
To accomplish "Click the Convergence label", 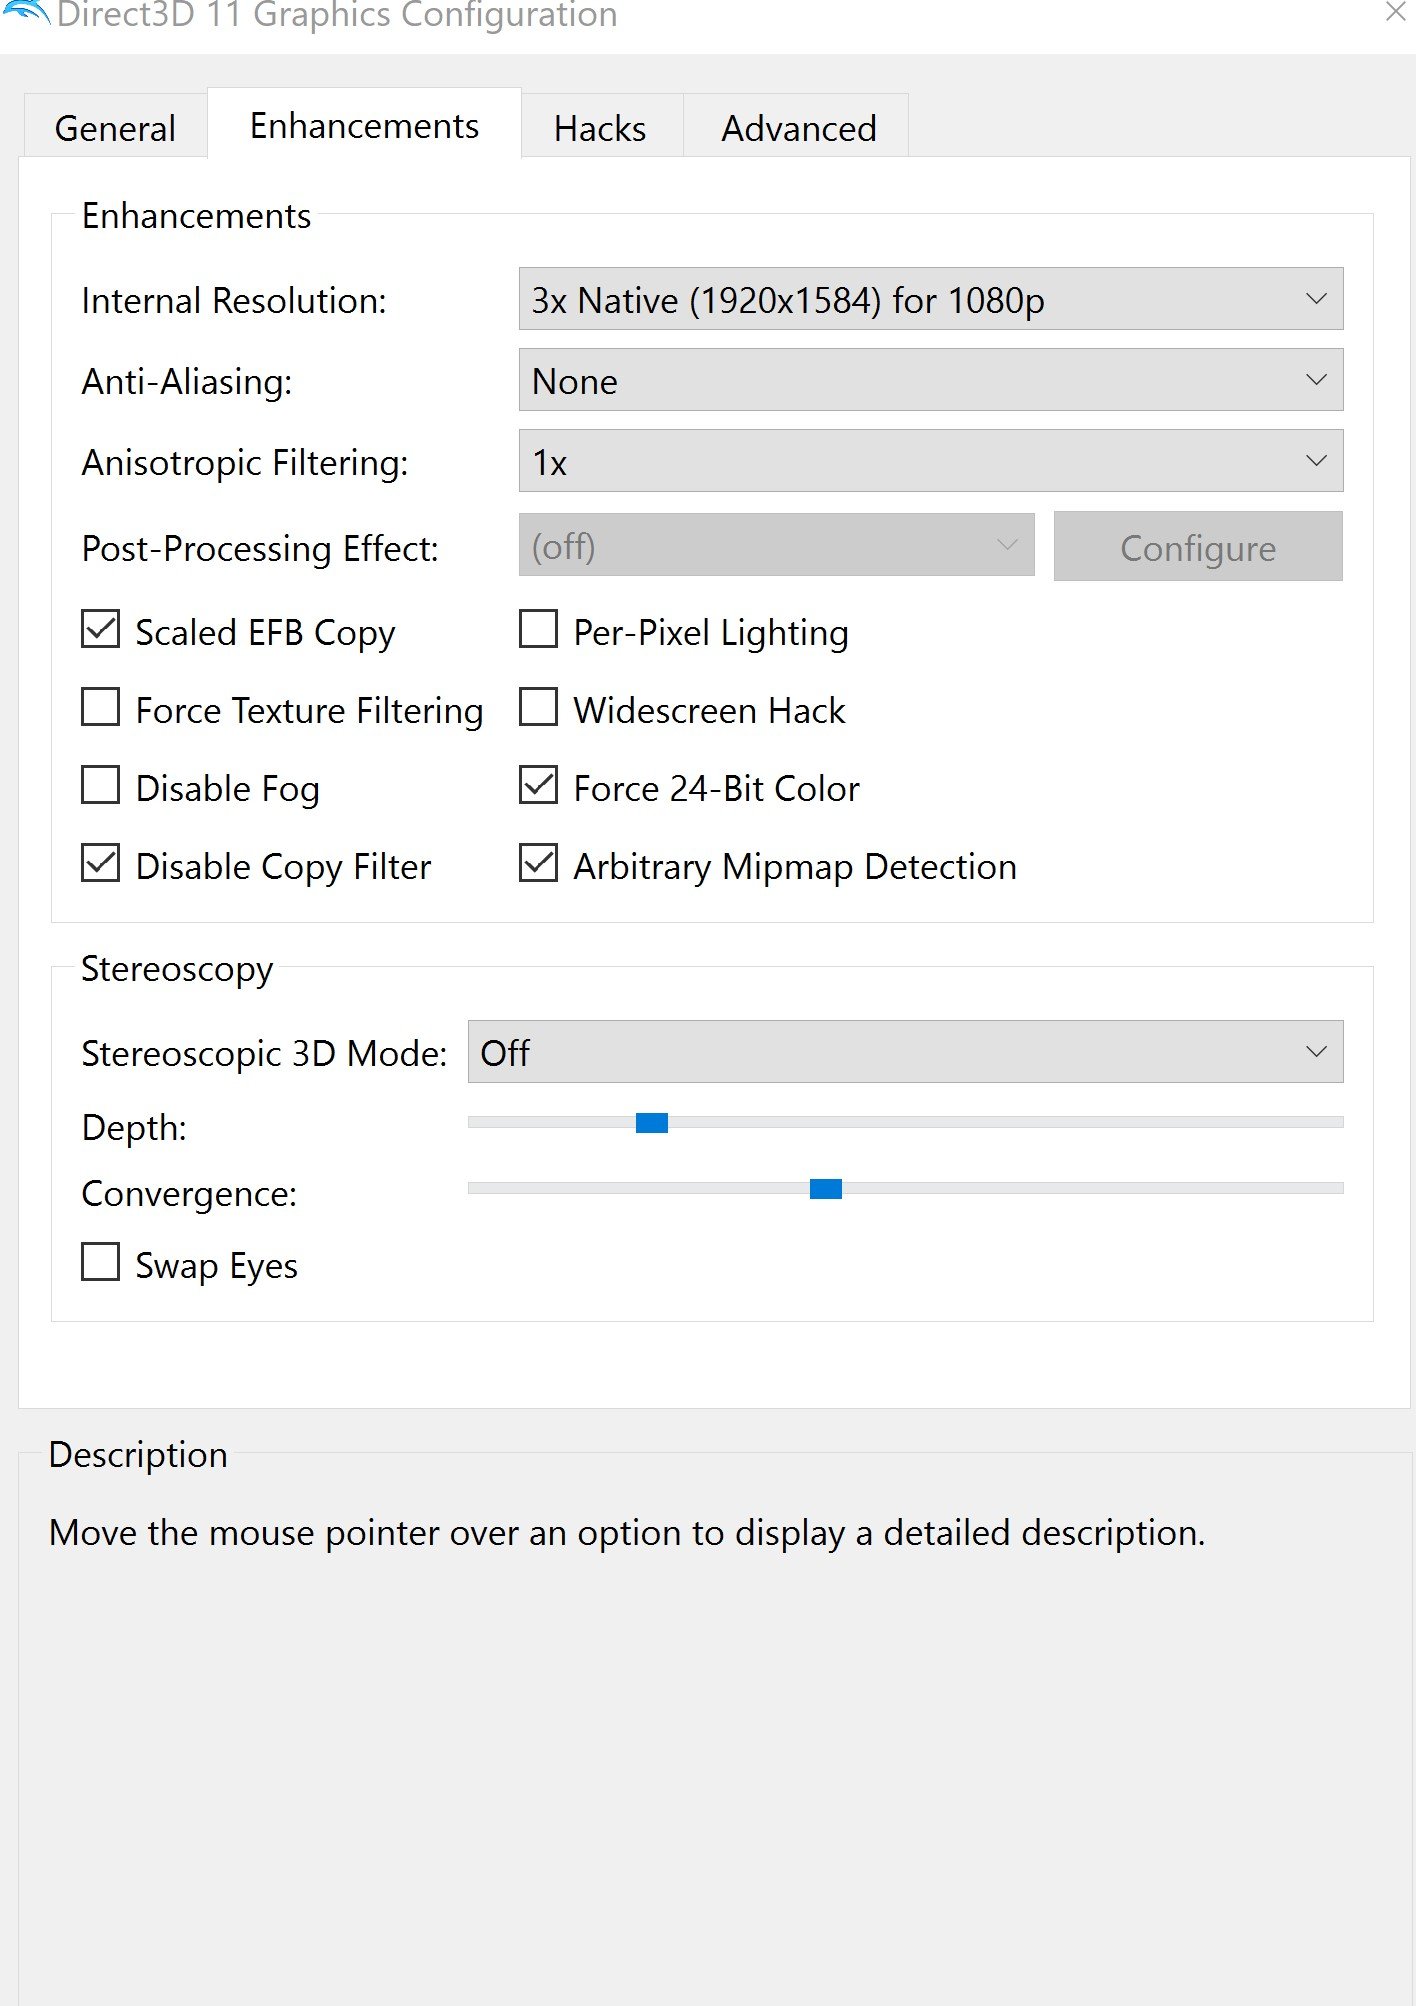I will coord(189,1194).
